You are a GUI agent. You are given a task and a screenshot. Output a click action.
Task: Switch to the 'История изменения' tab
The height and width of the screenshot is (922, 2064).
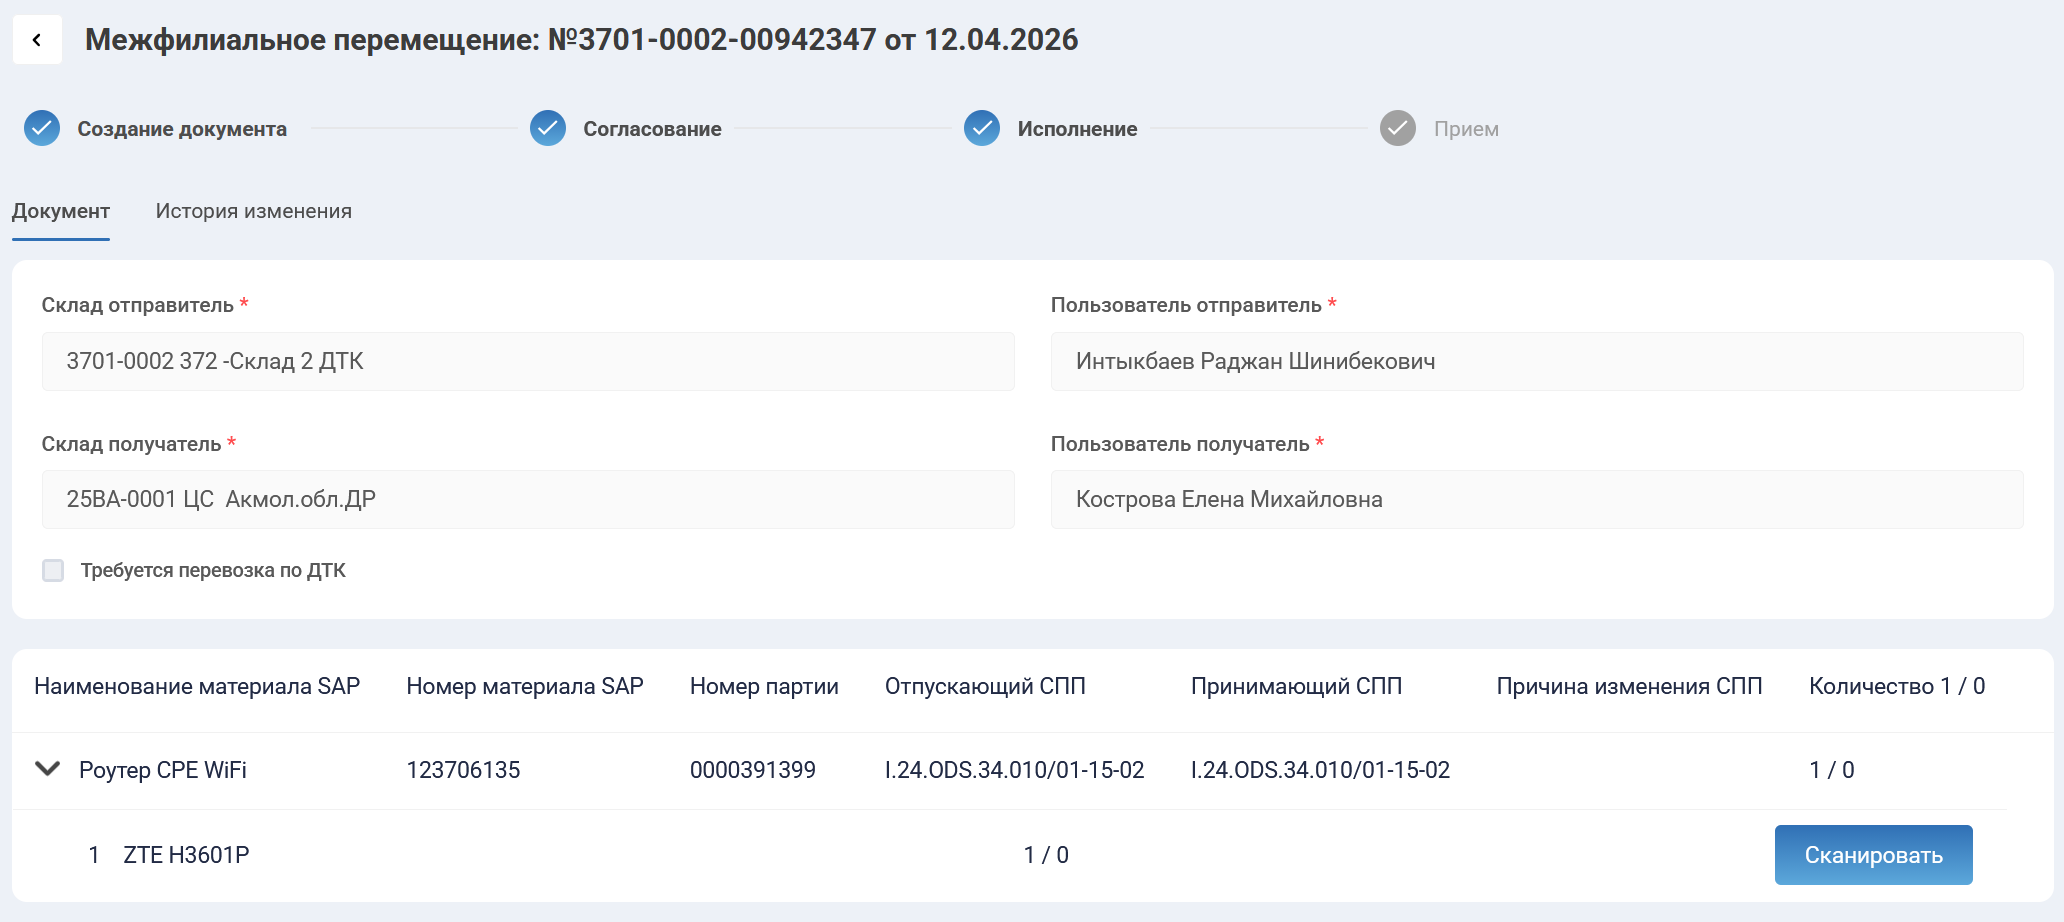(253, 211)
